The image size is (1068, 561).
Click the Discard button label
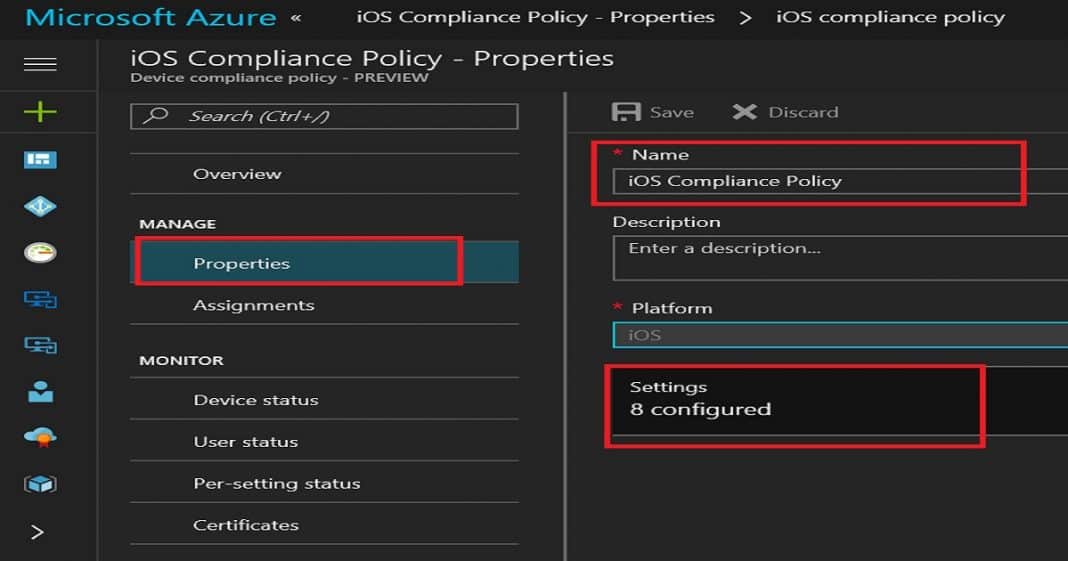click(803, 112)
